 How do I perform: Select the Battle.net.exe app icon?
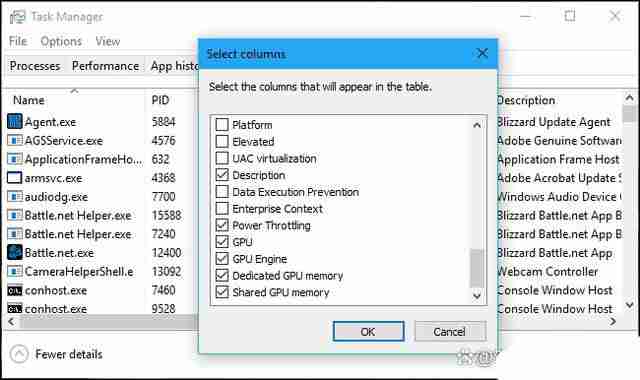click(14, 252)
